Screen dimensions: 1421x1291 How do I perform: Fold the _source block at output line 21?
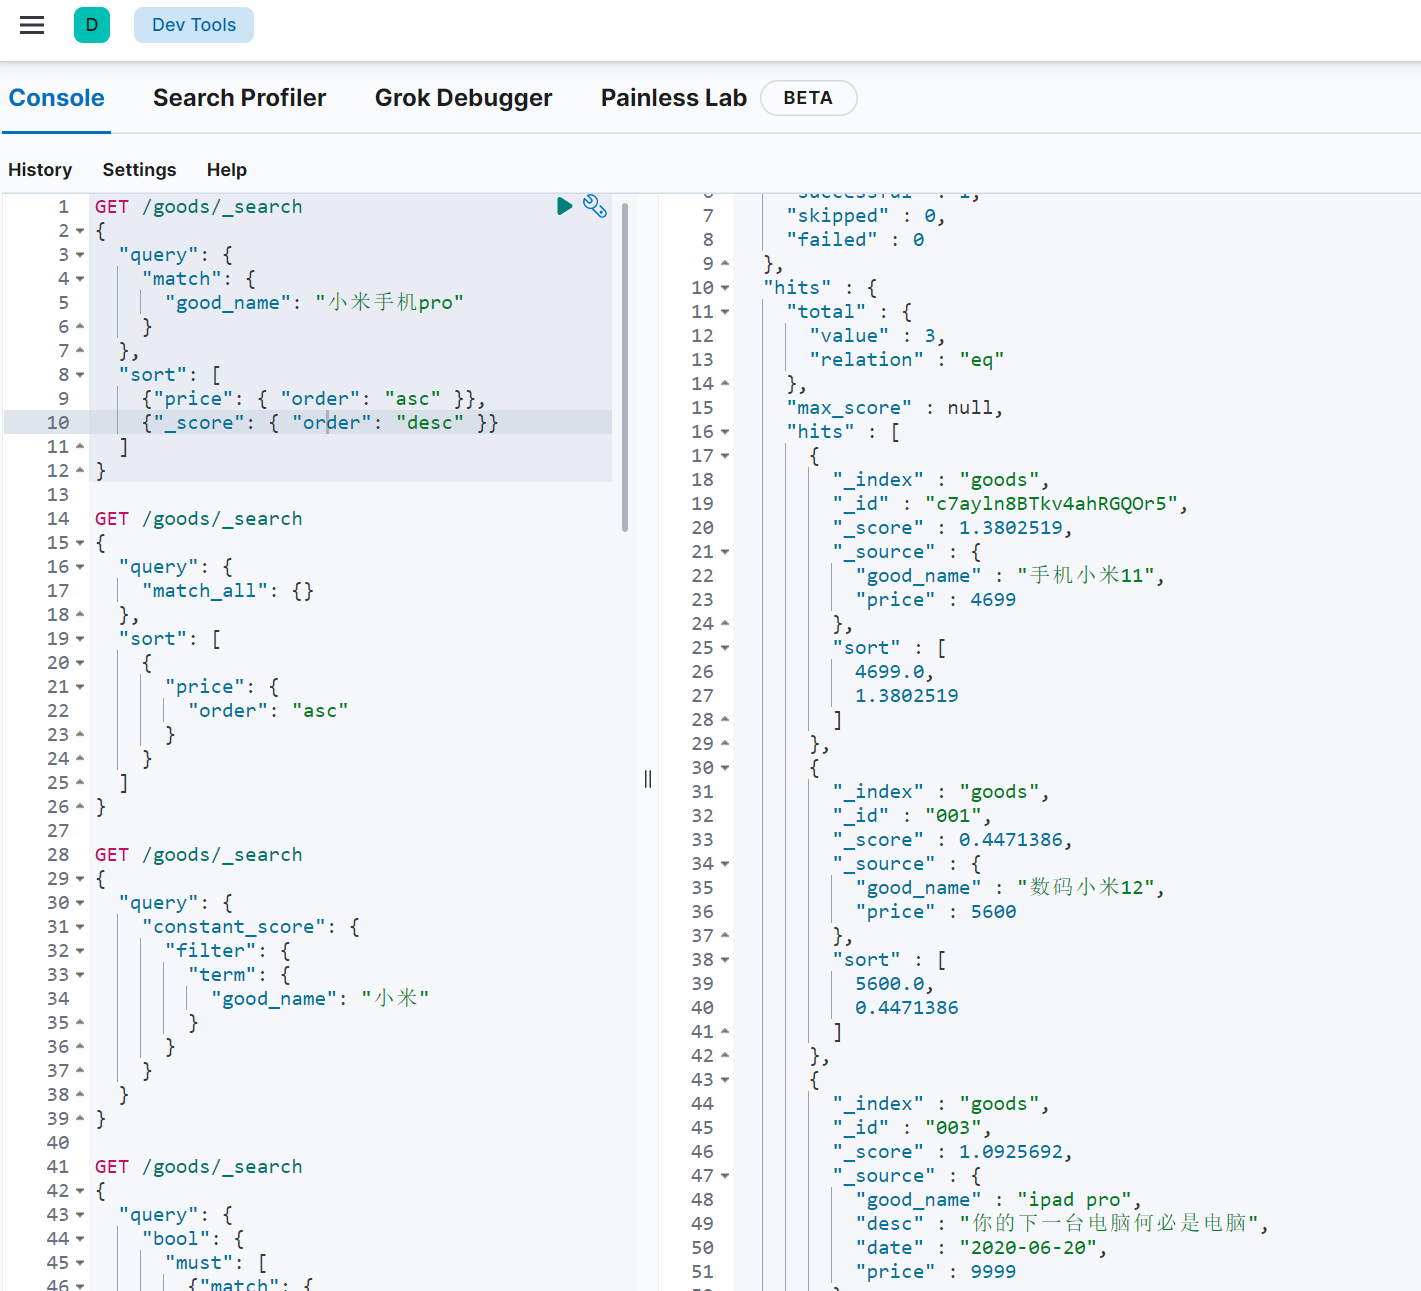point(725,552)
